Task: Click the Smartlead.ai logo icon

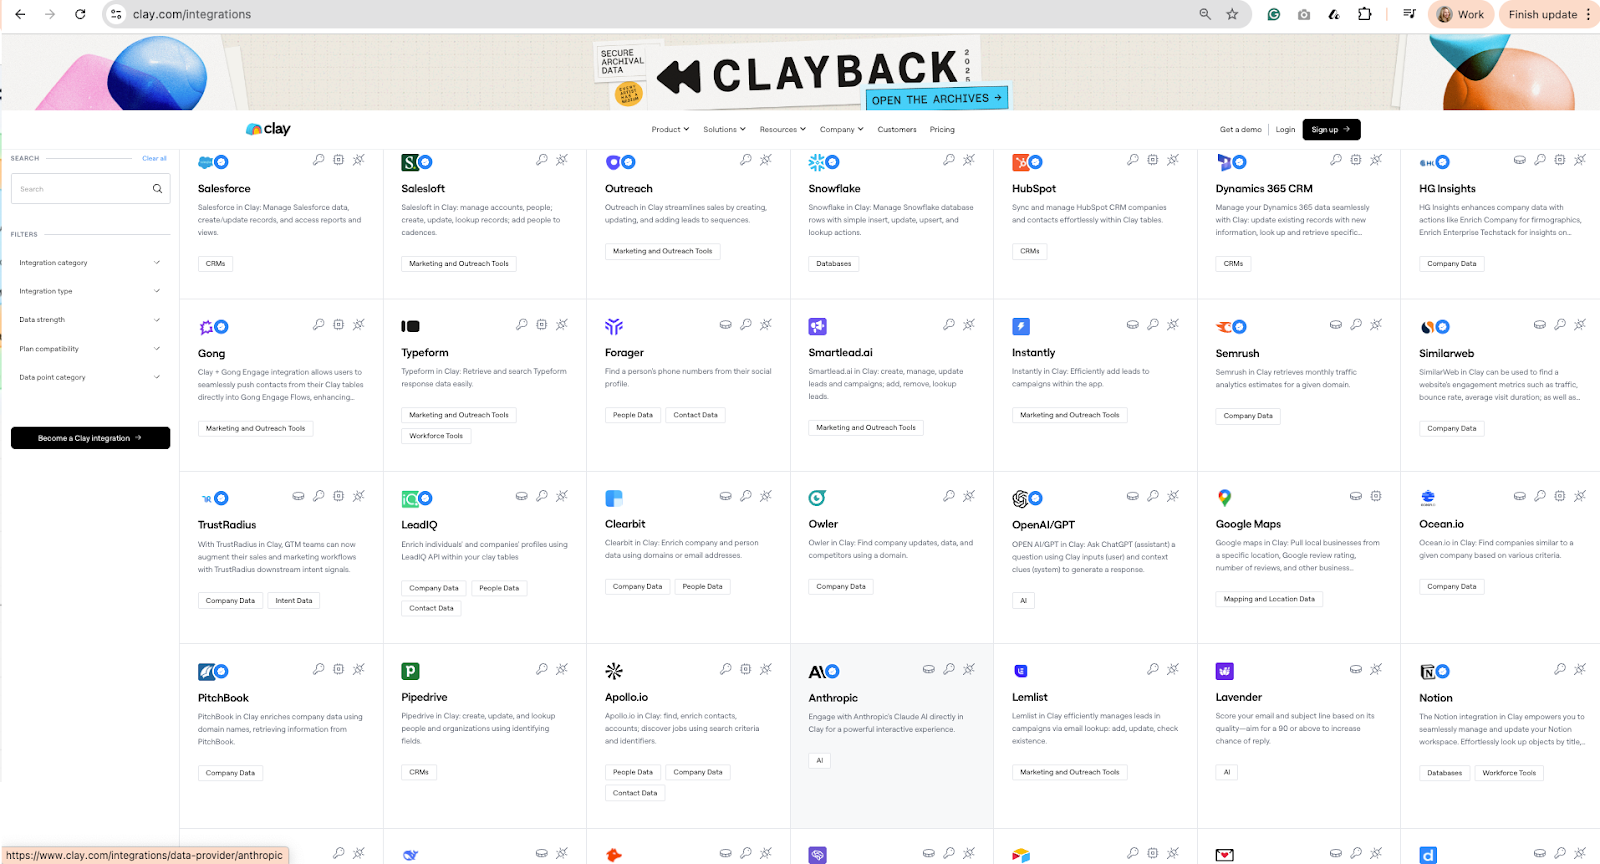Action: tap(817, 326)
